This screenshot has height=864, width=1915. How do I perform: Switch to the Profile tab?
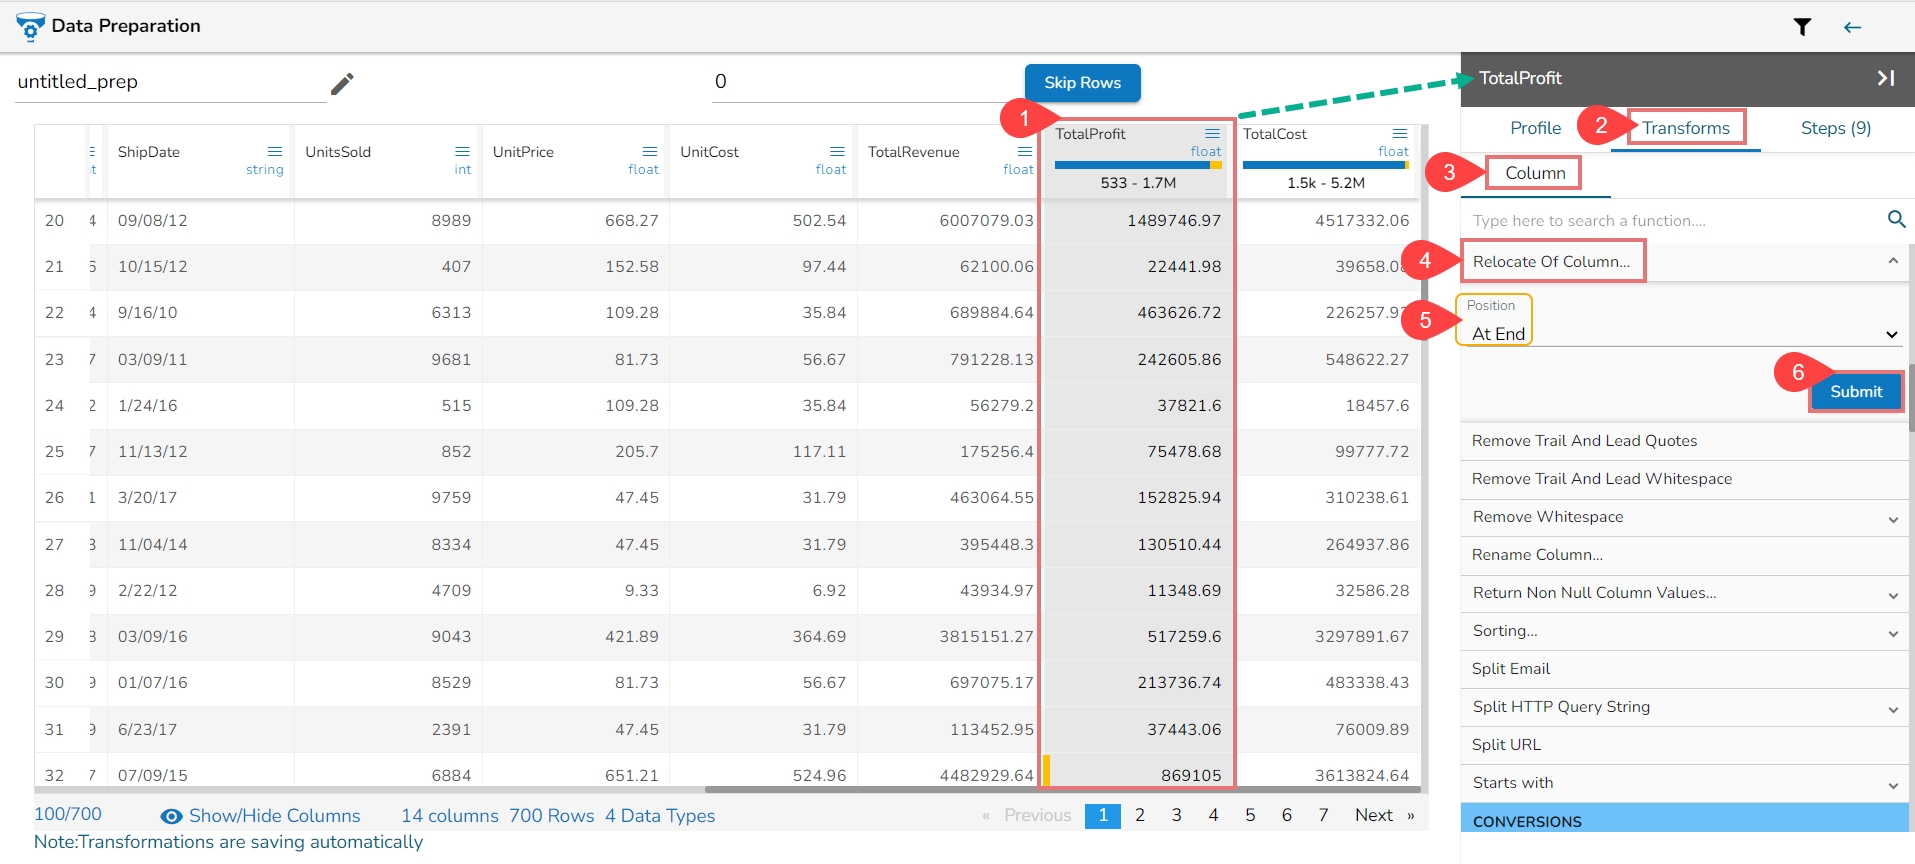[1535, 128]
